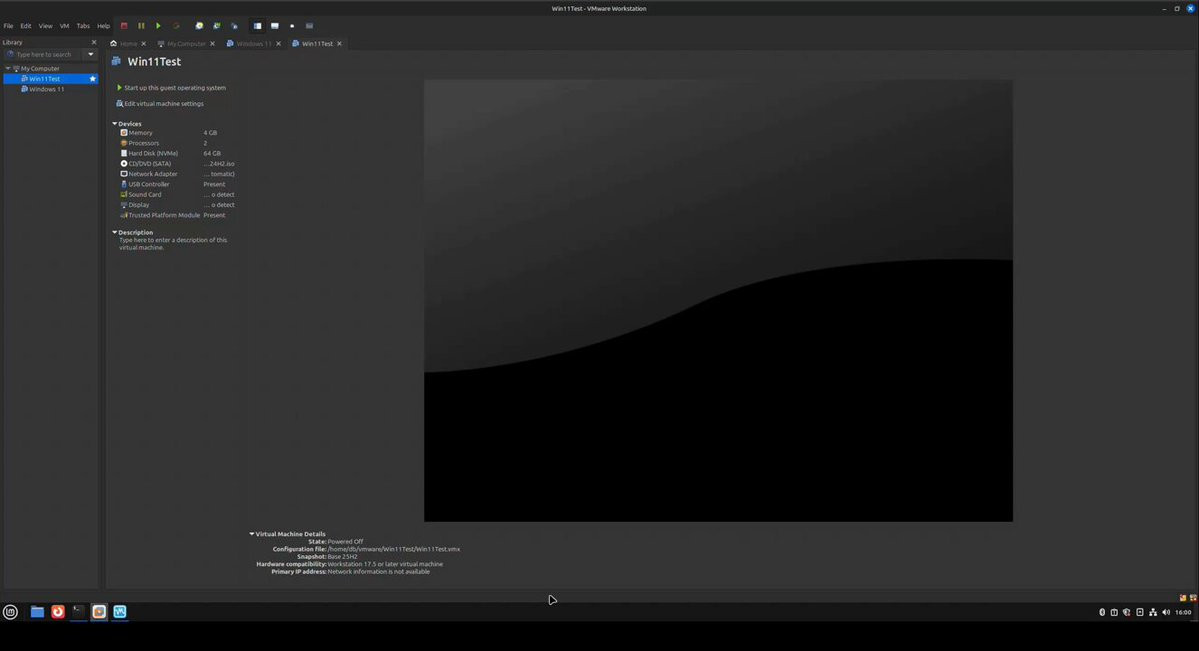Open the Snapshot Manager toolbar icon
The height and width of the screenshot is (651, 1199).
point(234,26)
